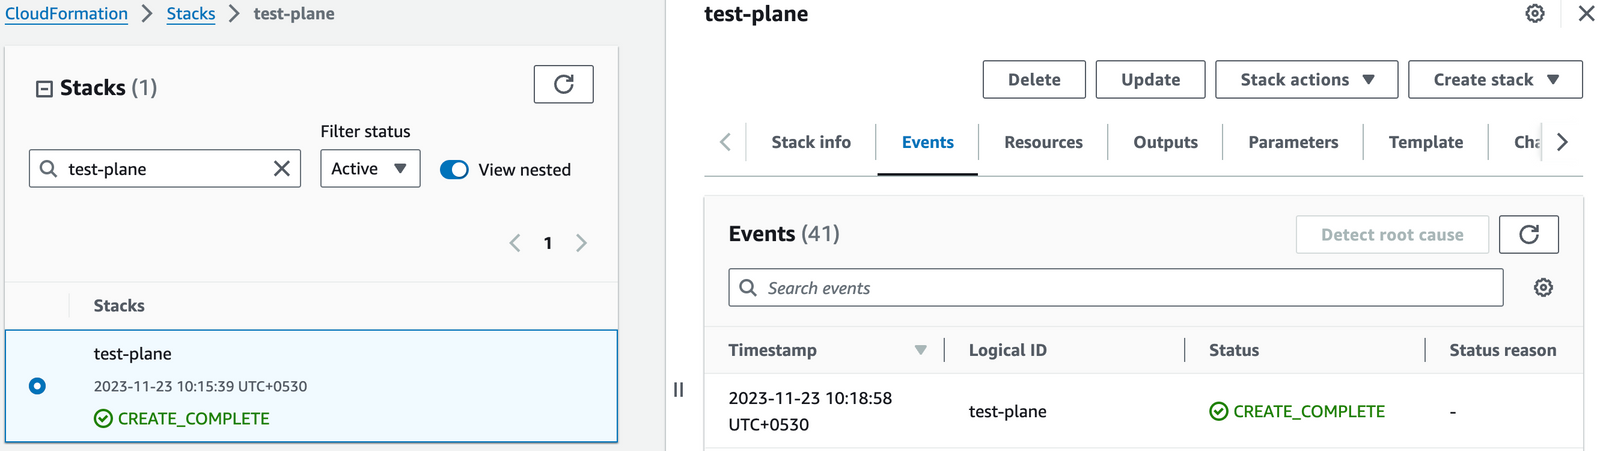Viewport: 1600px width, 451px height.
Task: Click the stacks search field
Action: pos(165,169)
